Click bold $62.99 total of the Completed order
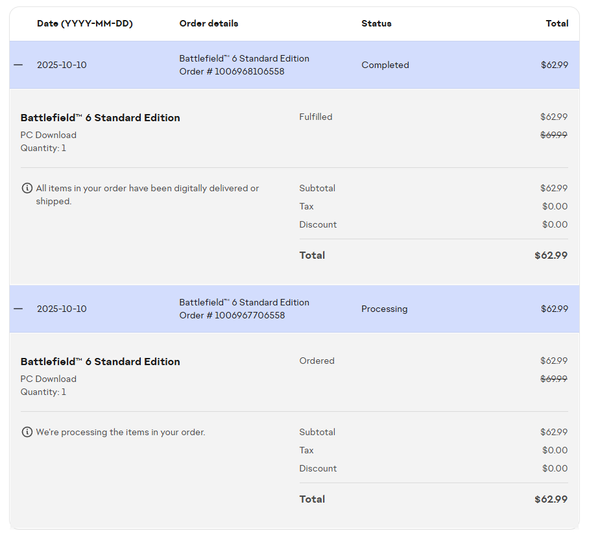 pos(551,255)
